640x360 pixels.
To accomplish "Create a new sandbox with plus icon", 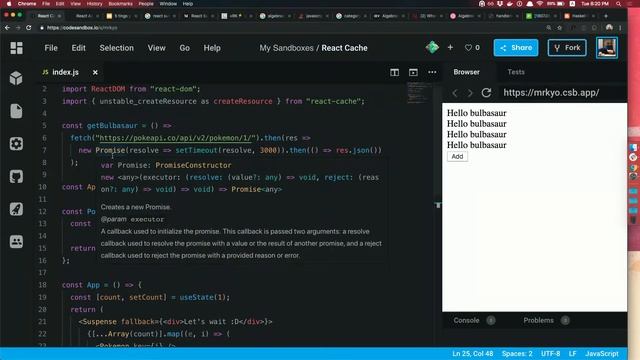I will click(450, 47).
